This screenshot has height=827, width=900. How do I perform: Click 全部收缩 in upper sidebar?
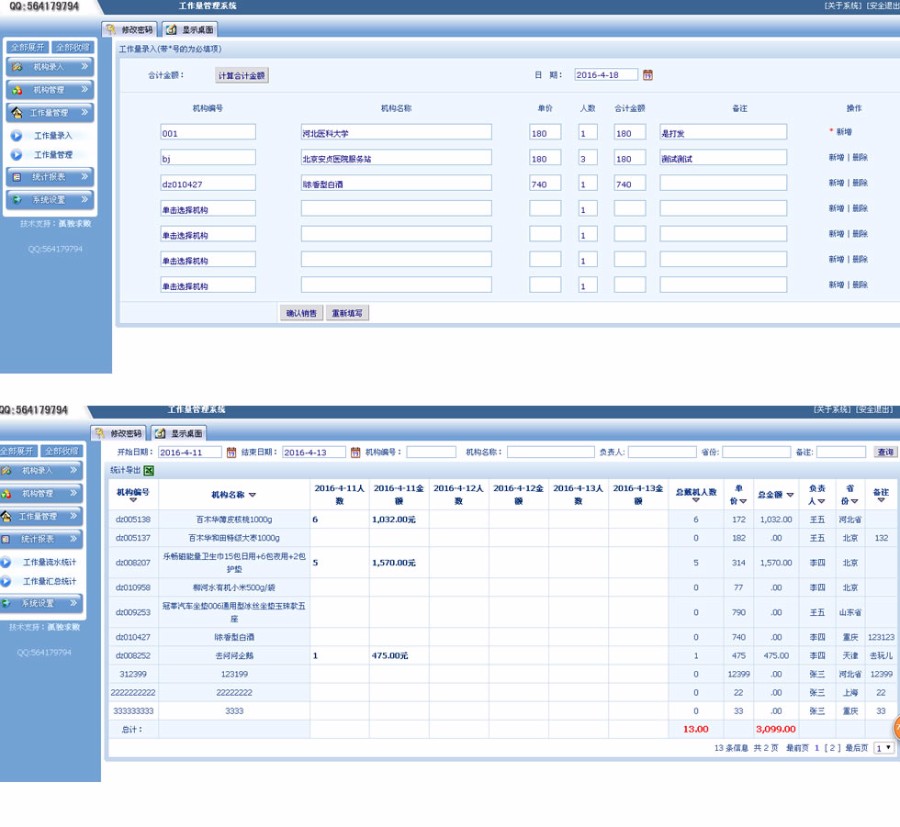[x=73, y=47]
